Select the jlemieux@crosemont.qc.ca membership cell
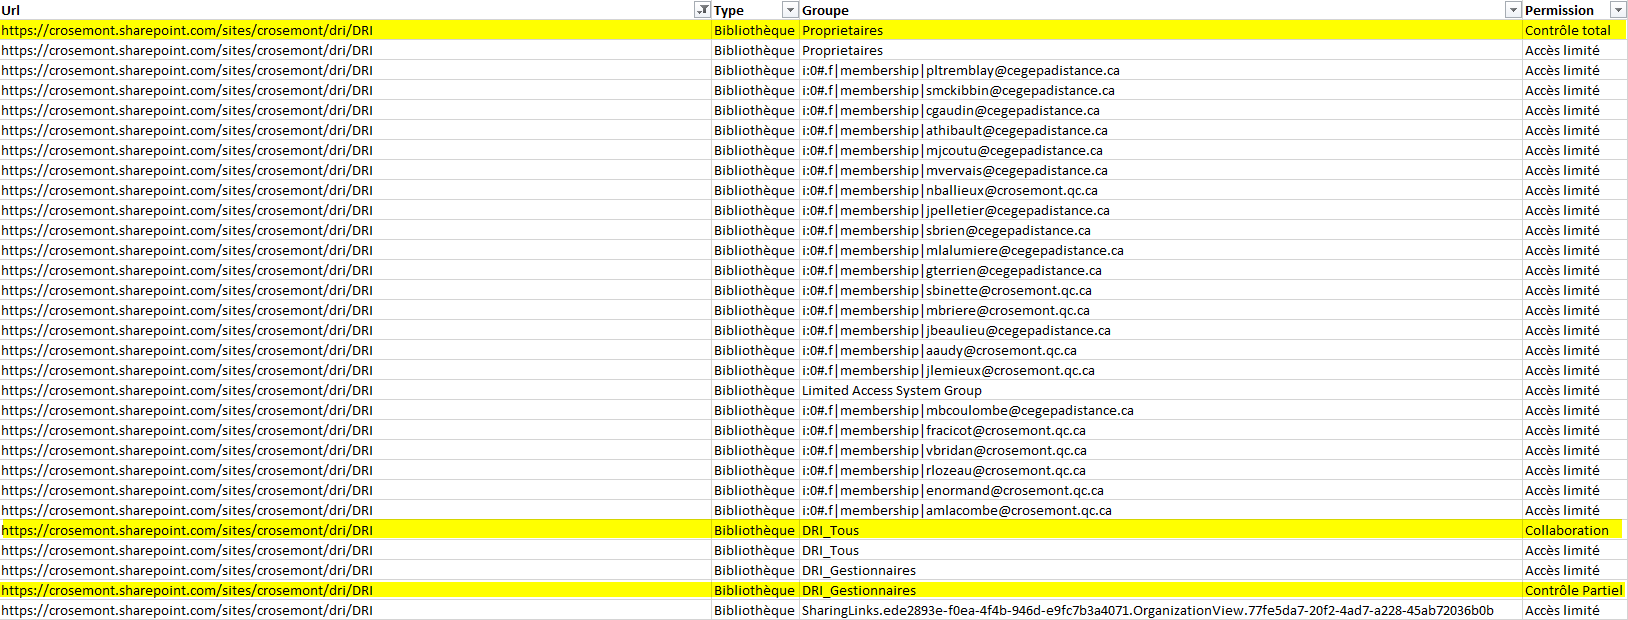 948,371
